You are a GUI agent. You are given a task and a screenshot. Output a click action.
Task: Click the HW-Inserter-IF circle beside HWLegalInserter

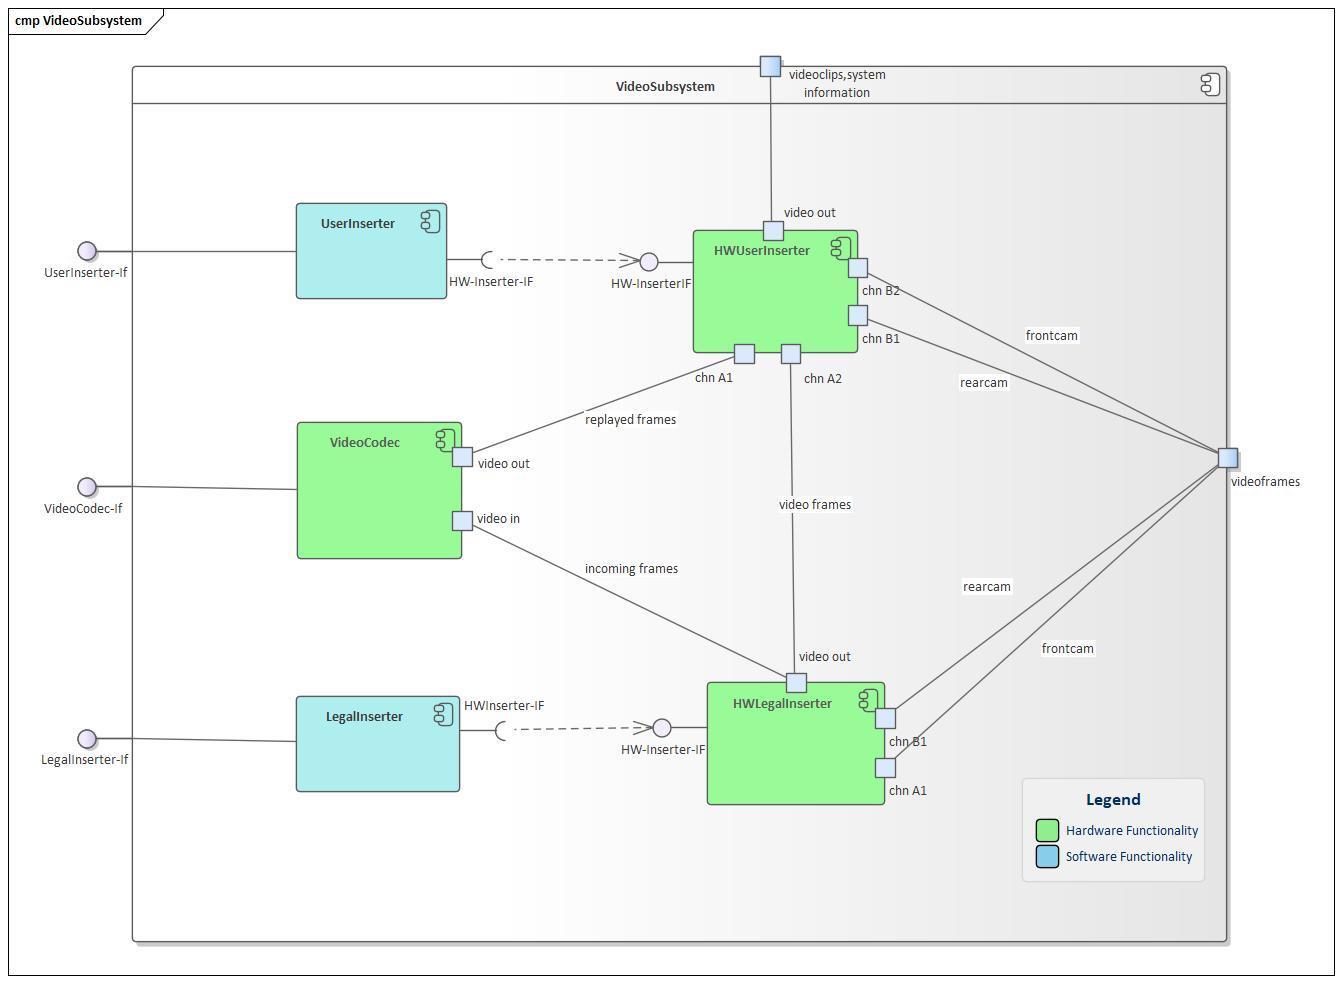pyautogui.click(x=661, y=728)
